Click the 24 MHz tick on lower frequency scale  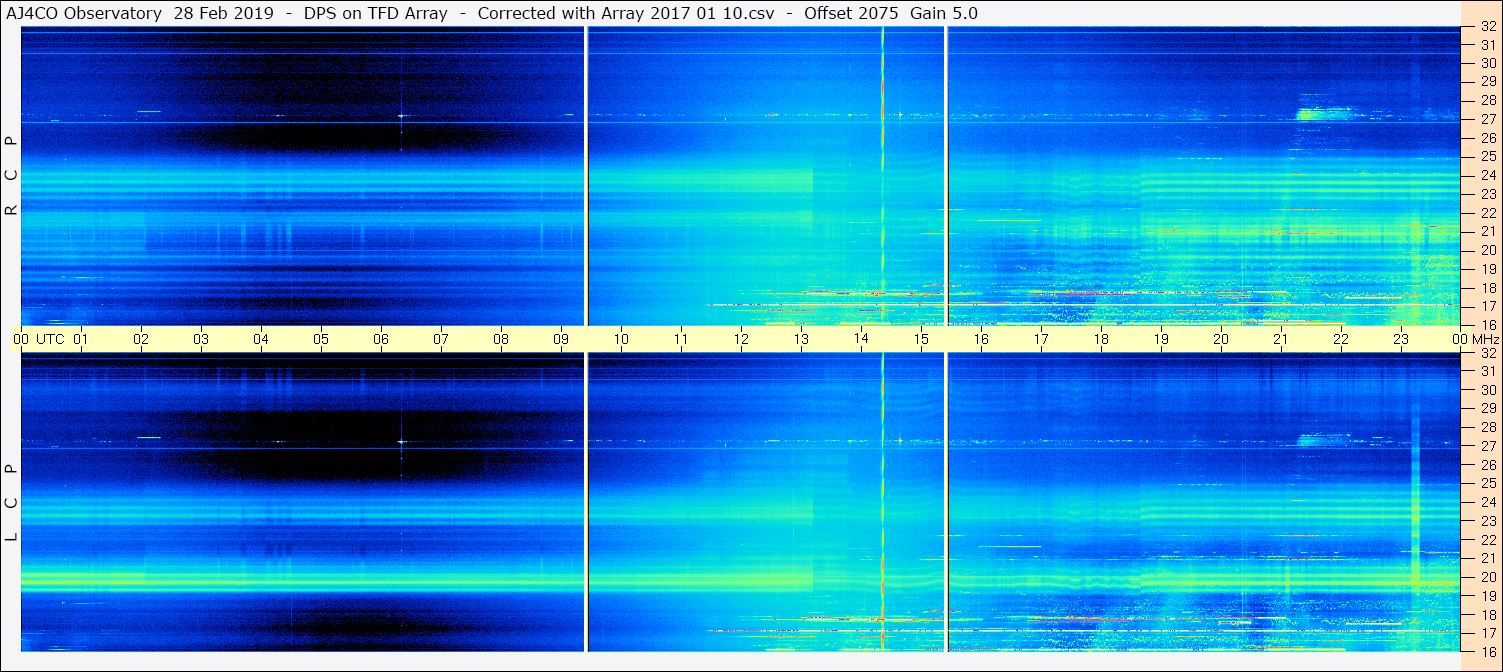(1486, 502)
